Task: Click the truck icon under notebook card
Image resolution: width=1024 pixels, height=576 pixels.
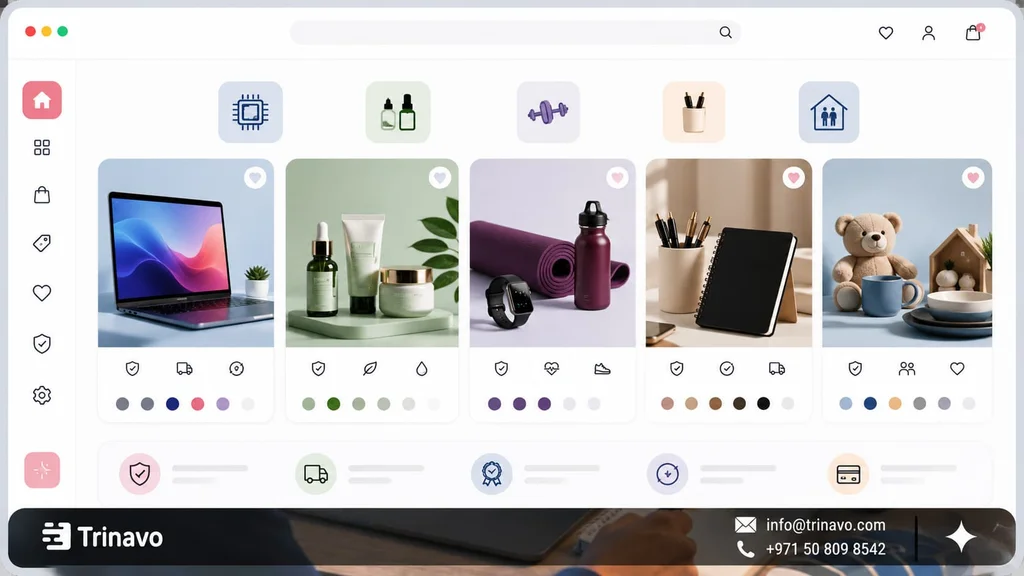Action: 777,369
